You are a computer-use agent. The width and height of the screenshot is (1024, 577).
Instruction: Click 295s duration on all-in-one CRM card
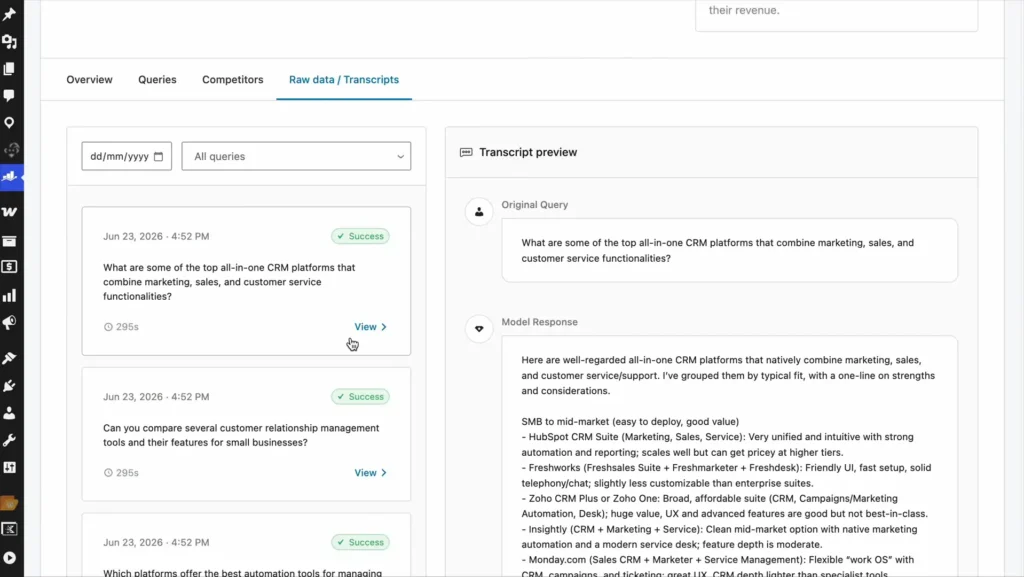tap(121, 327)
